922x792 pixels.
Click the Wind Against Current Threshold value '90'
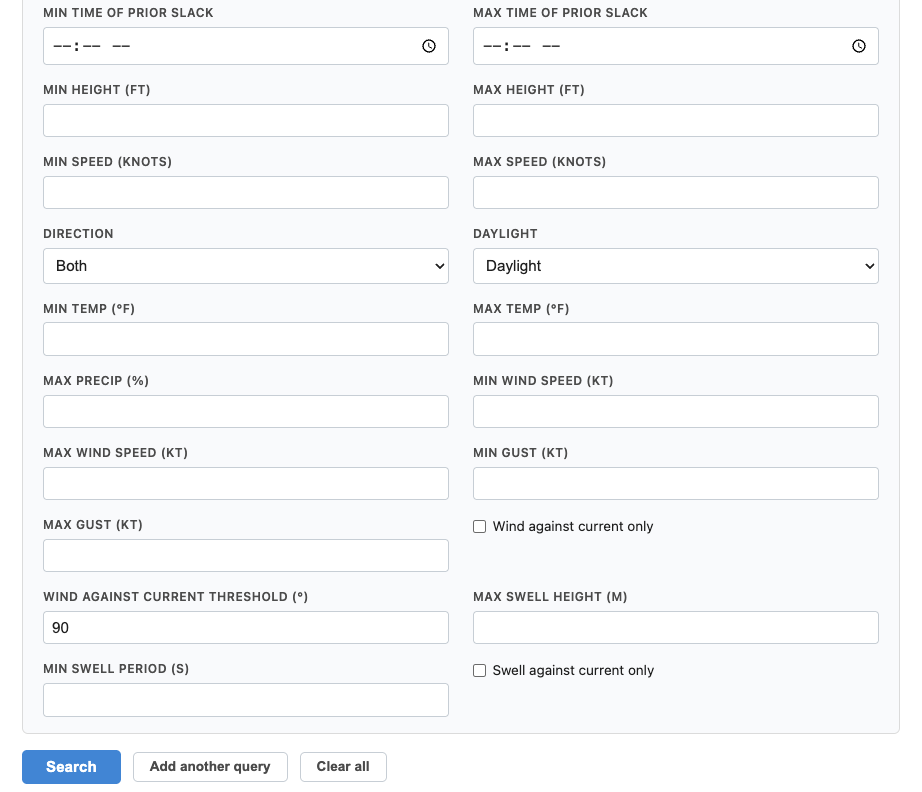246,627
